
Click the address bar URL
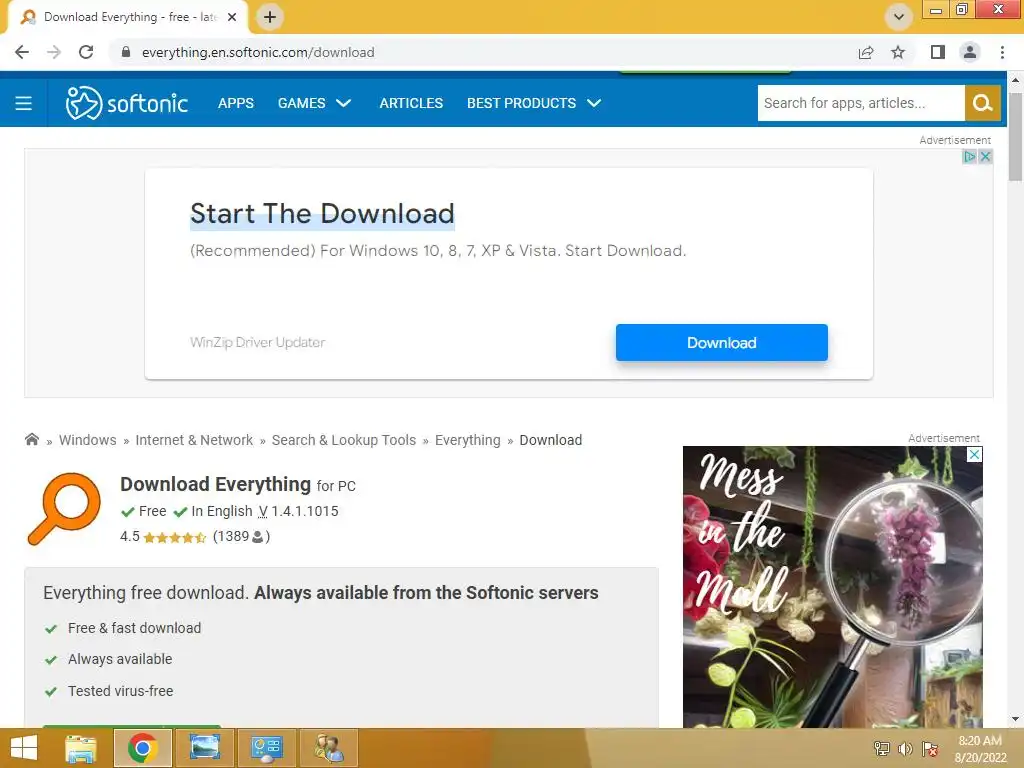(x=258, y=52)
